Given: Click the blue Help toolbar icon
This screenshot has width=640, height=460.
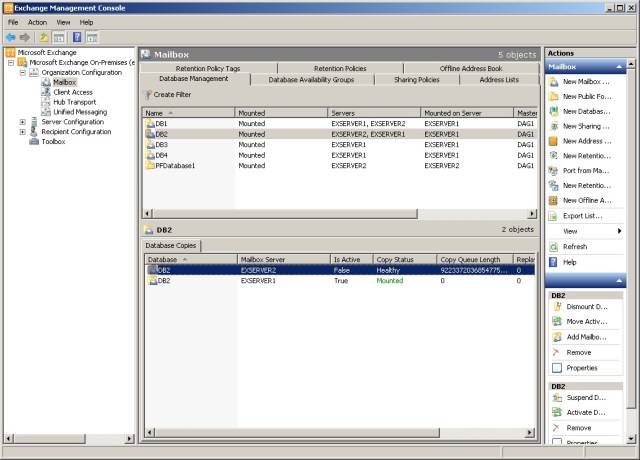Looking at the screenshot, I should [76, 37].
